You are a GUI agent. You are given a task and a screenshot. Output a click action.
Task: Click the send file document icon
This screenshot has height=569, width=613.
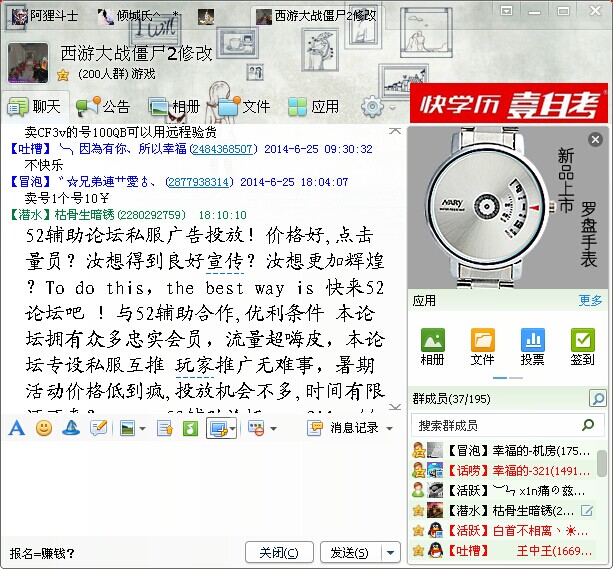click(x=165, y=428)
